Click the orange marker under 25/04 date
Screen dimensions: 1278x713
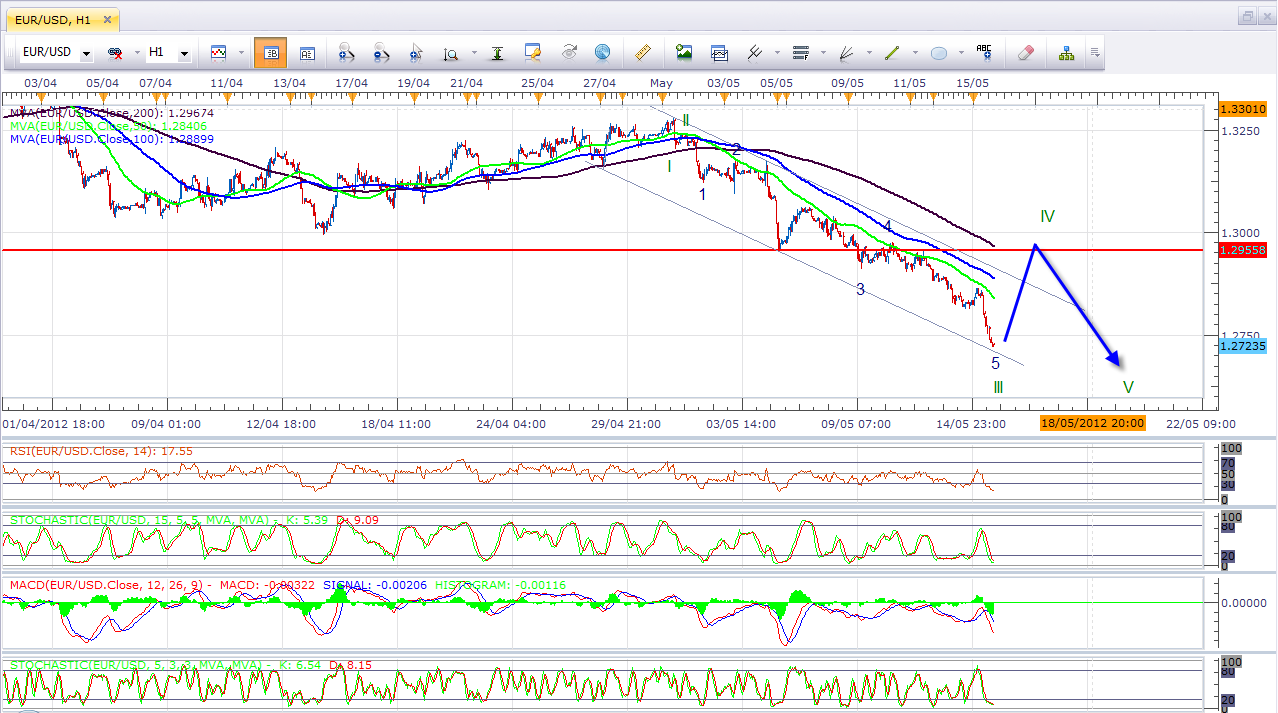[x=539, y=97]
